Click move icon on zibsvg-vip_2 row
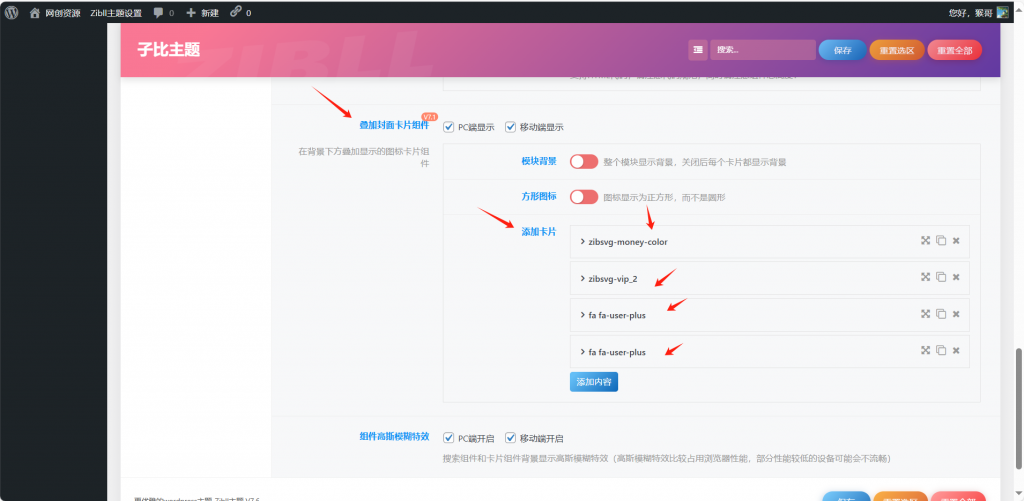1024x501 pixels. tap(925, 277)
